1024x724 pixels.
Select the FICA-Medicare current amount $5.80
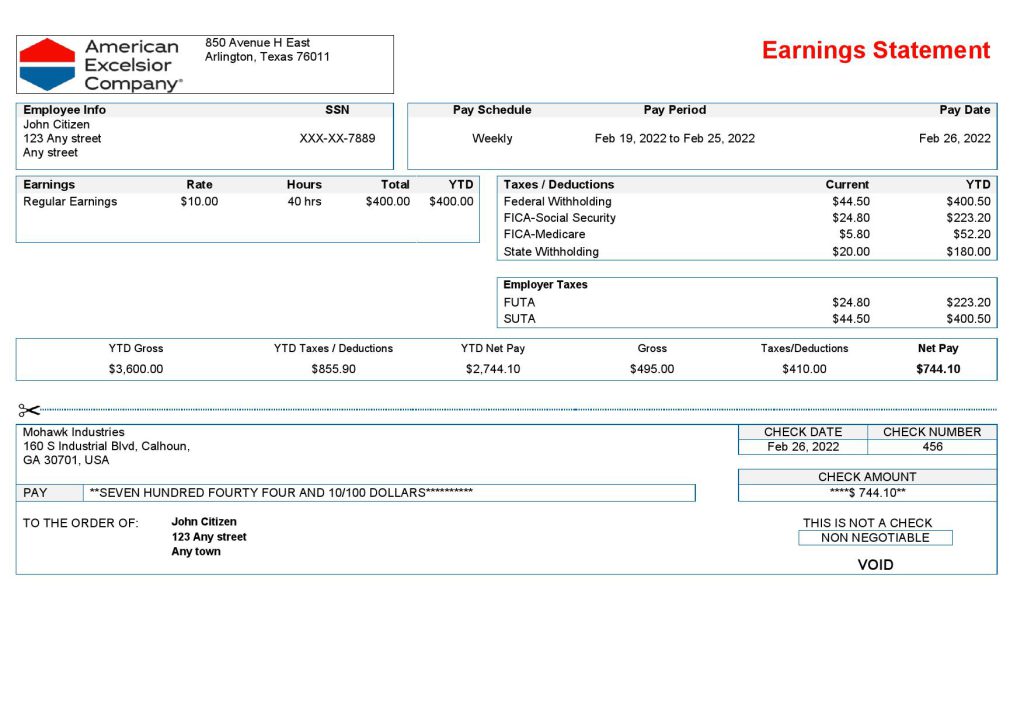coord(851,235)
